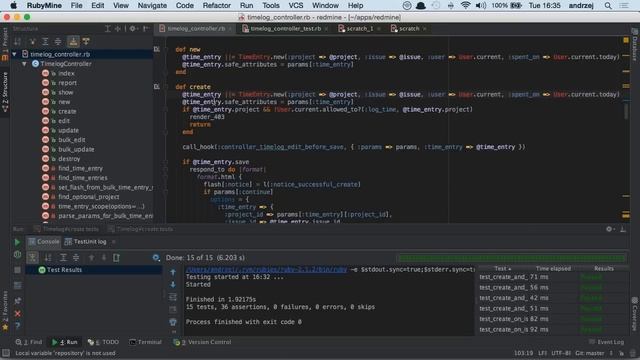This screenshot has height=360, width=640.
Task: Switch to scratch_1 editor tab
Action: 359,29
